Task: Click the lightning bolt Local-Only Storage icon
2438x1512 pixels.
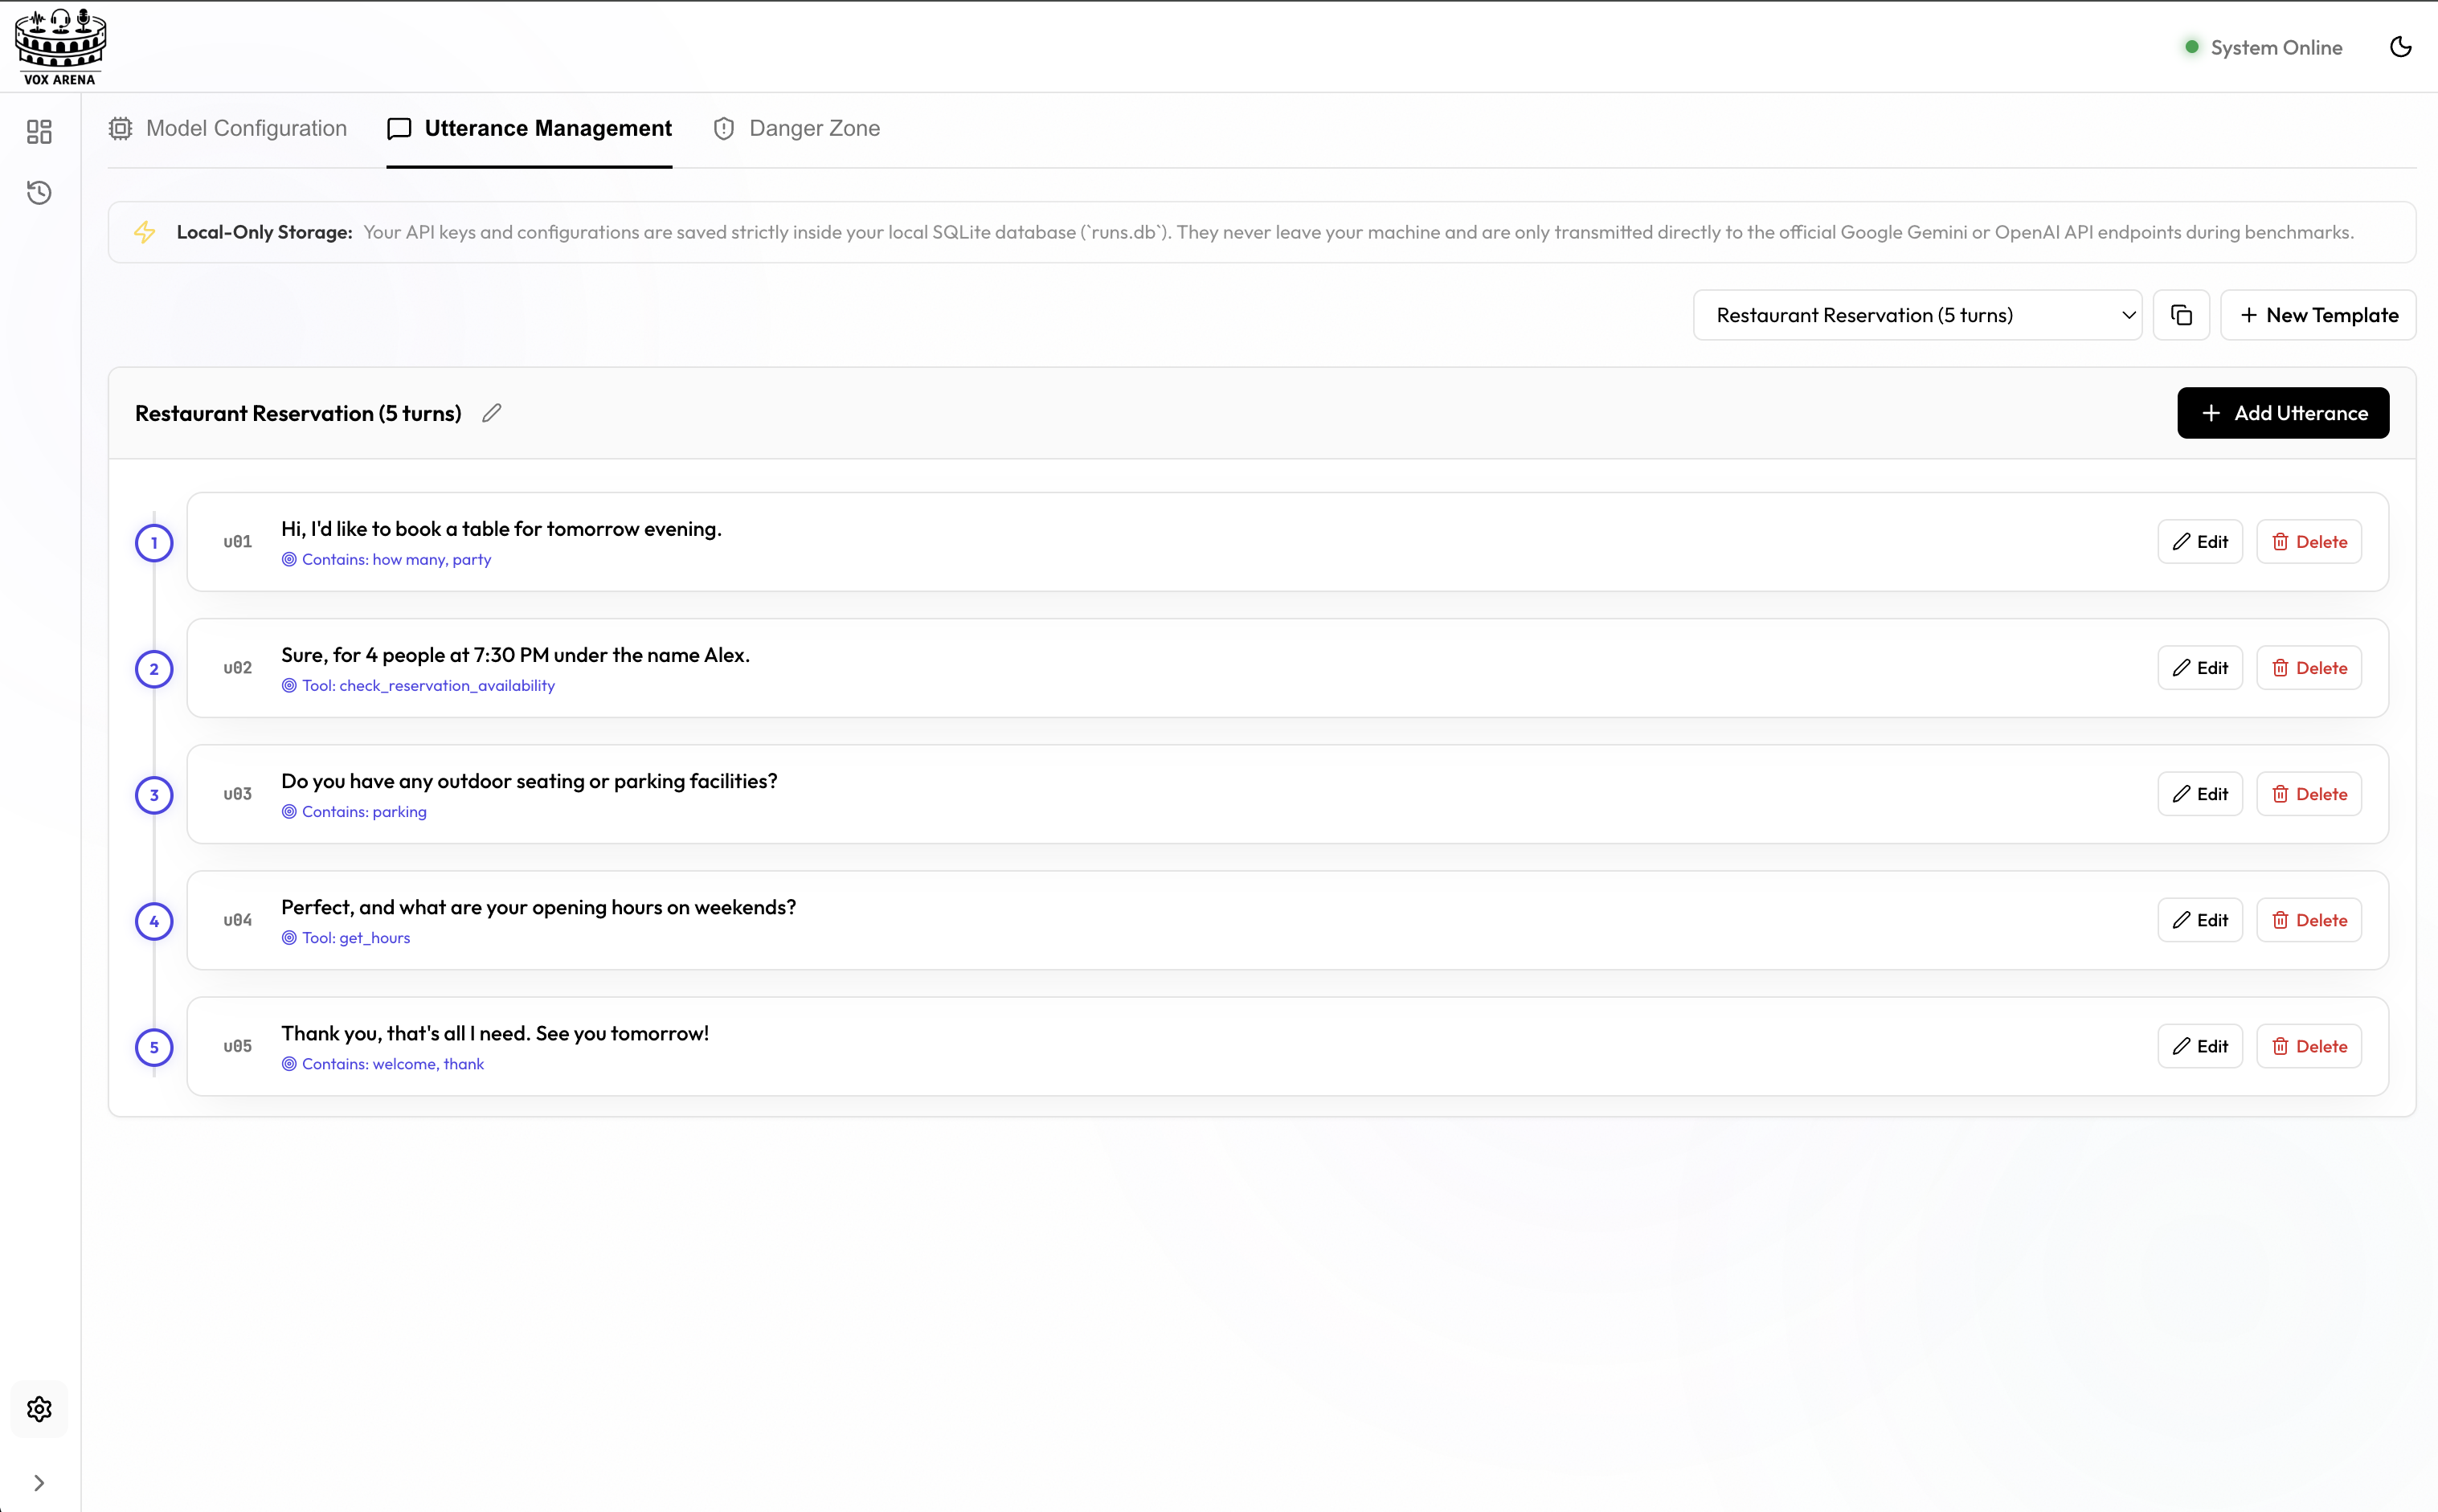Action: pyautogui.click(x=145, y=232)
